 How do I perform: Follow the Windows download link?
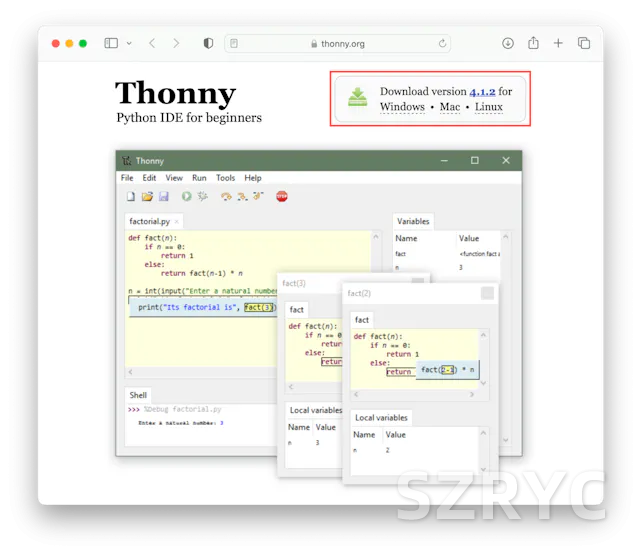pyautogui.click(x=402, y=107)
